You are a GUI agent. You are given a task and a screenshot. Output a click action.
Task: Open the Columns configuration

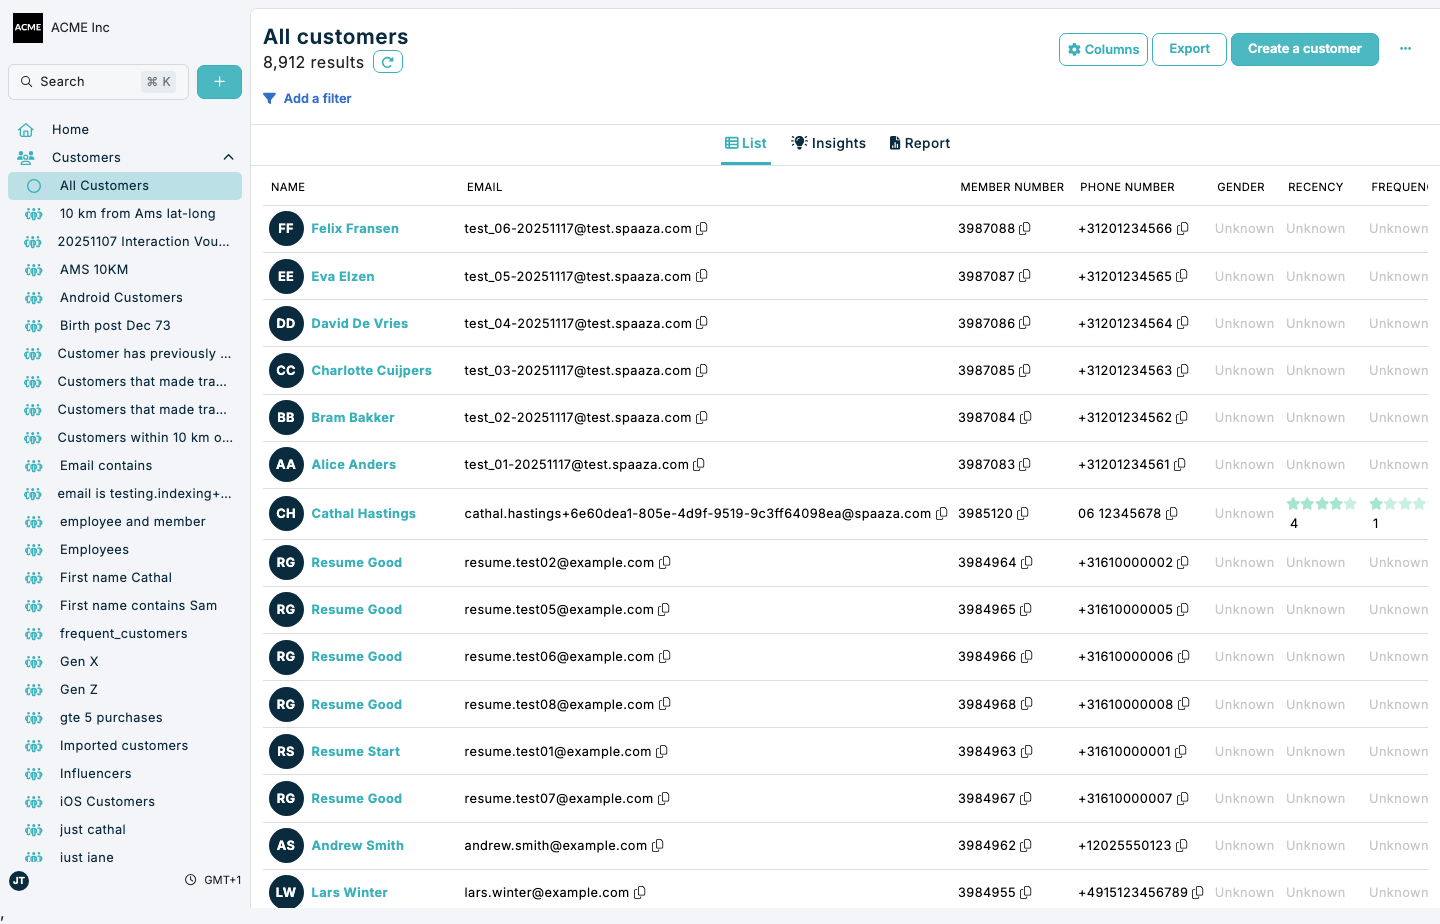1103,48
